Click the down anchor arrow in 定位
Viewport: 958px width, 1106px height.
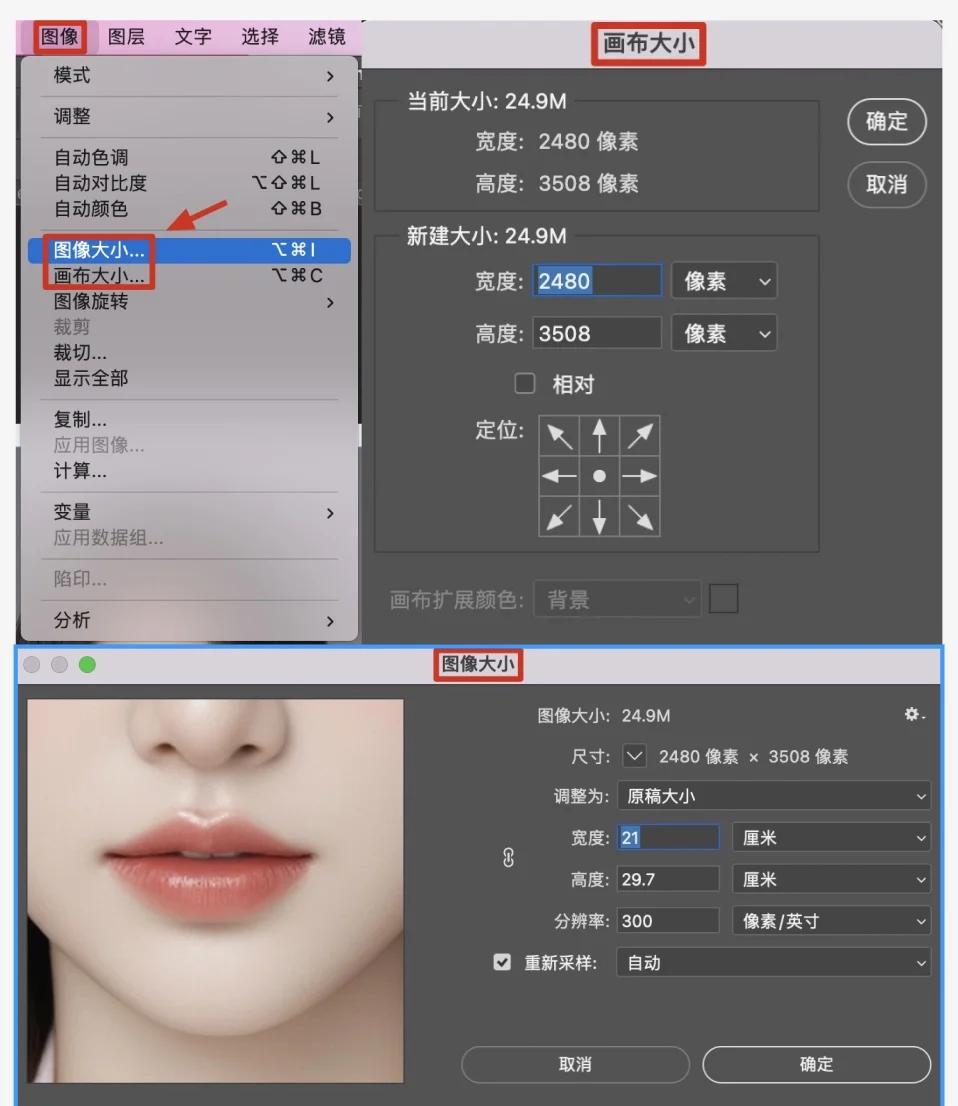coord(599,517)
